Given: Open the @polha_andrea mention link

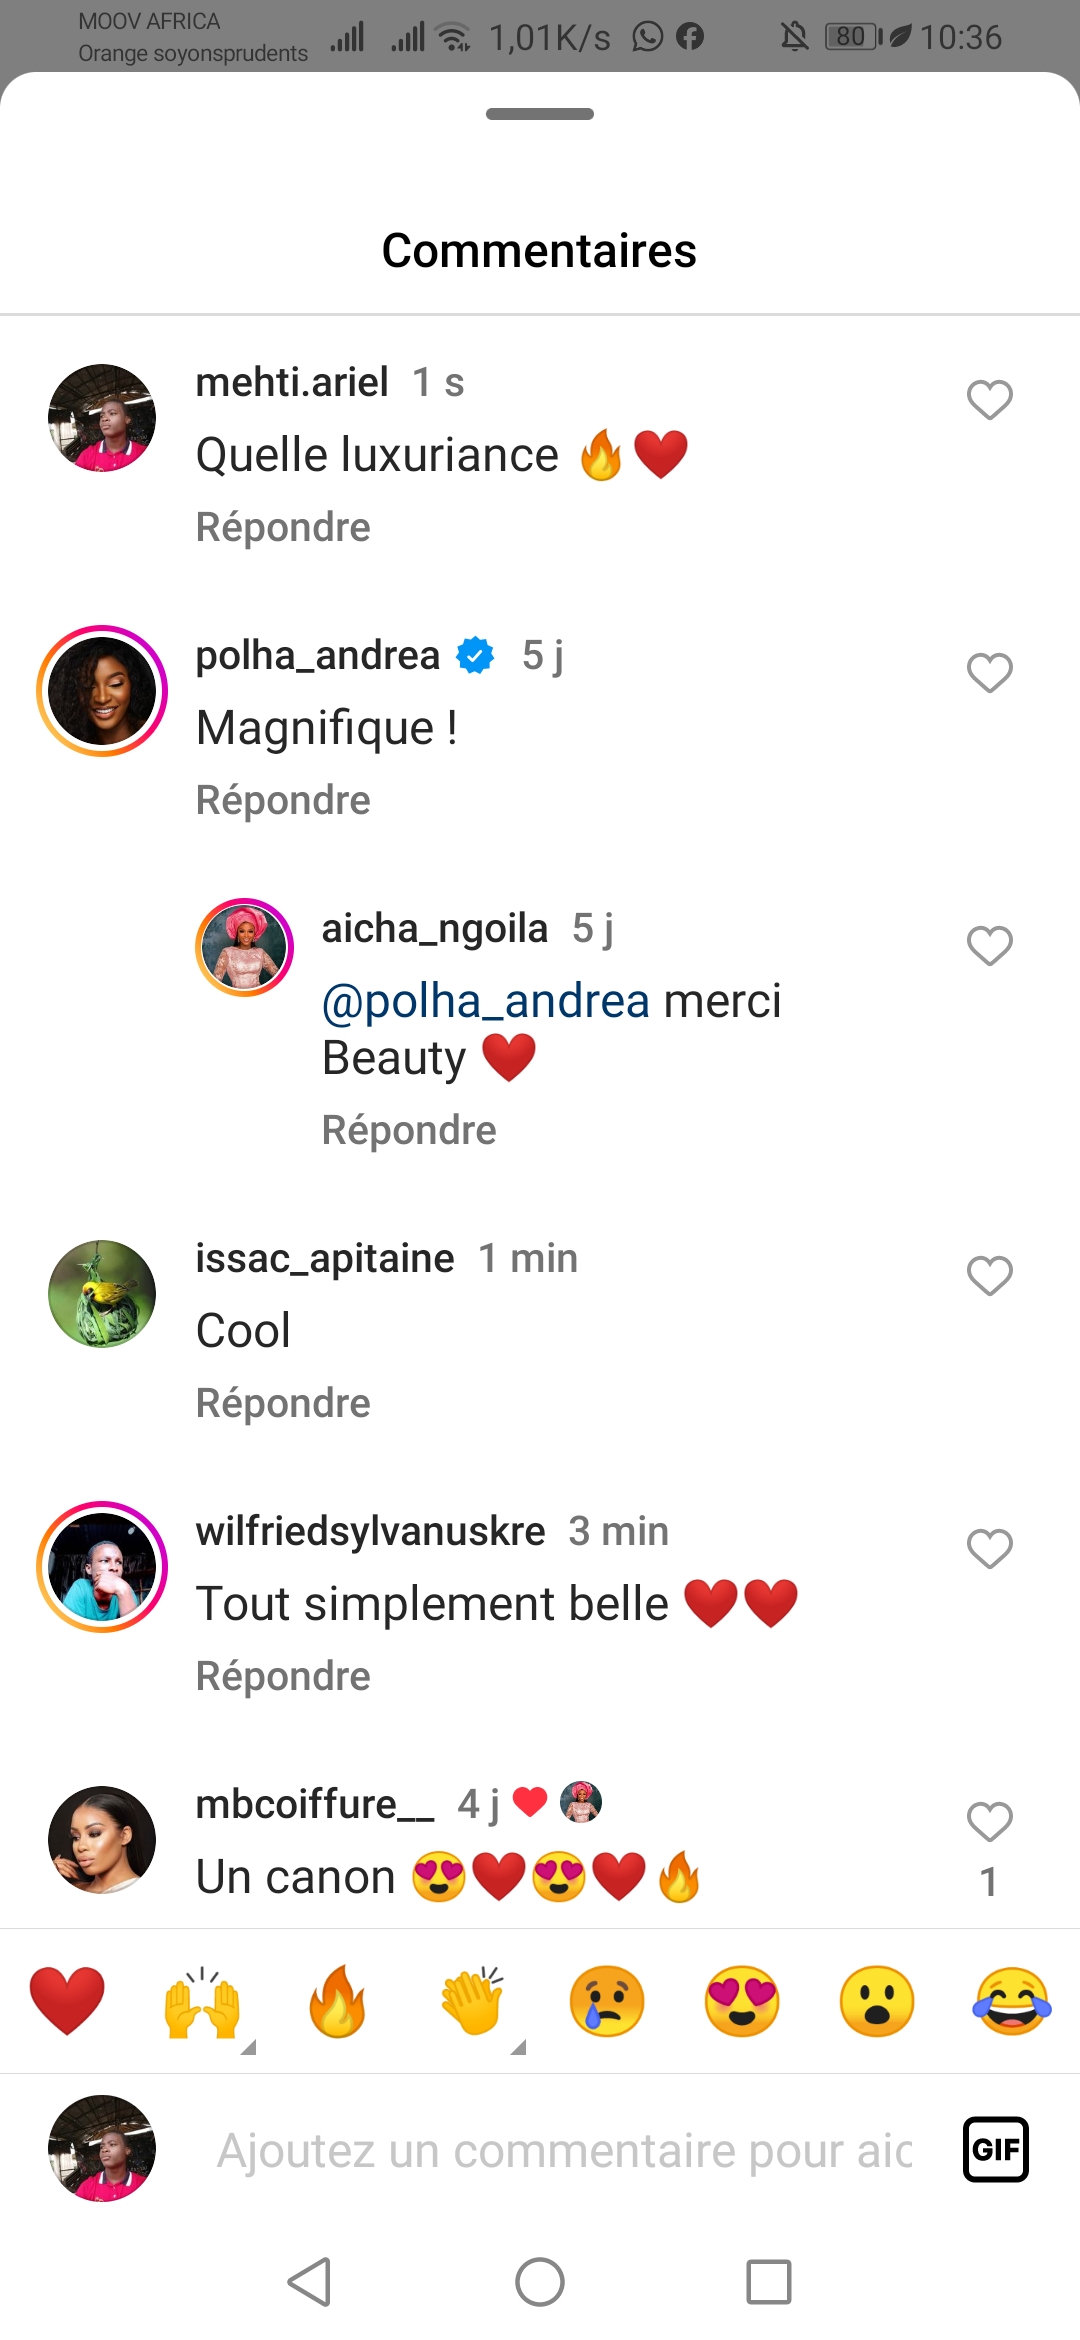Looking at the screenshot, I should (486, 1001).
